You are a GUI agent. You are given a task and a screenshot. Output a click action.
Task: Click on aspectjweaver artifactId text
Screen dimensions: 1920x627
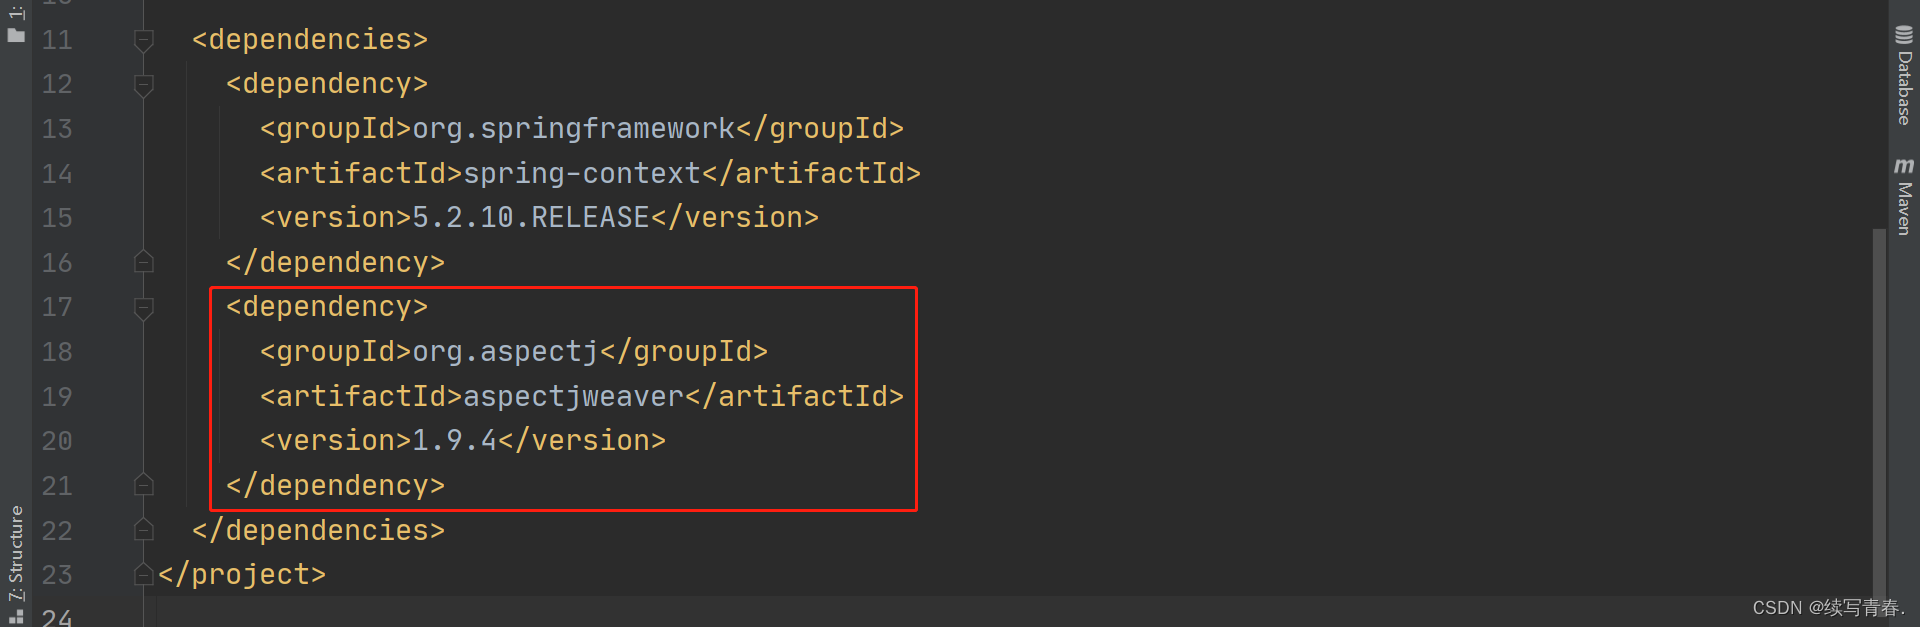[574, 396]
